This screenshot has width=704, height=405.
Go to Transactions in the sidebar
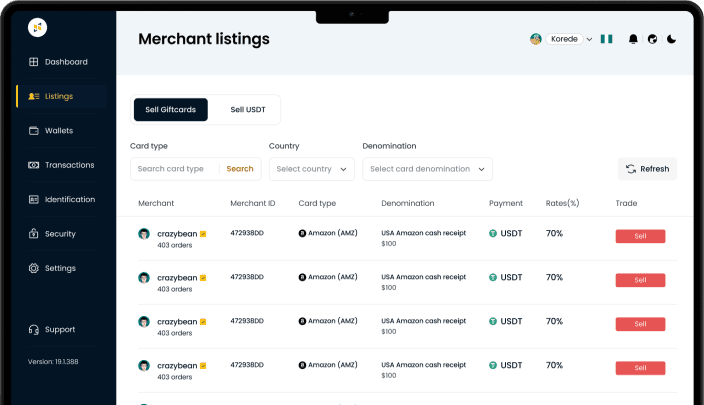pos(68,165)
